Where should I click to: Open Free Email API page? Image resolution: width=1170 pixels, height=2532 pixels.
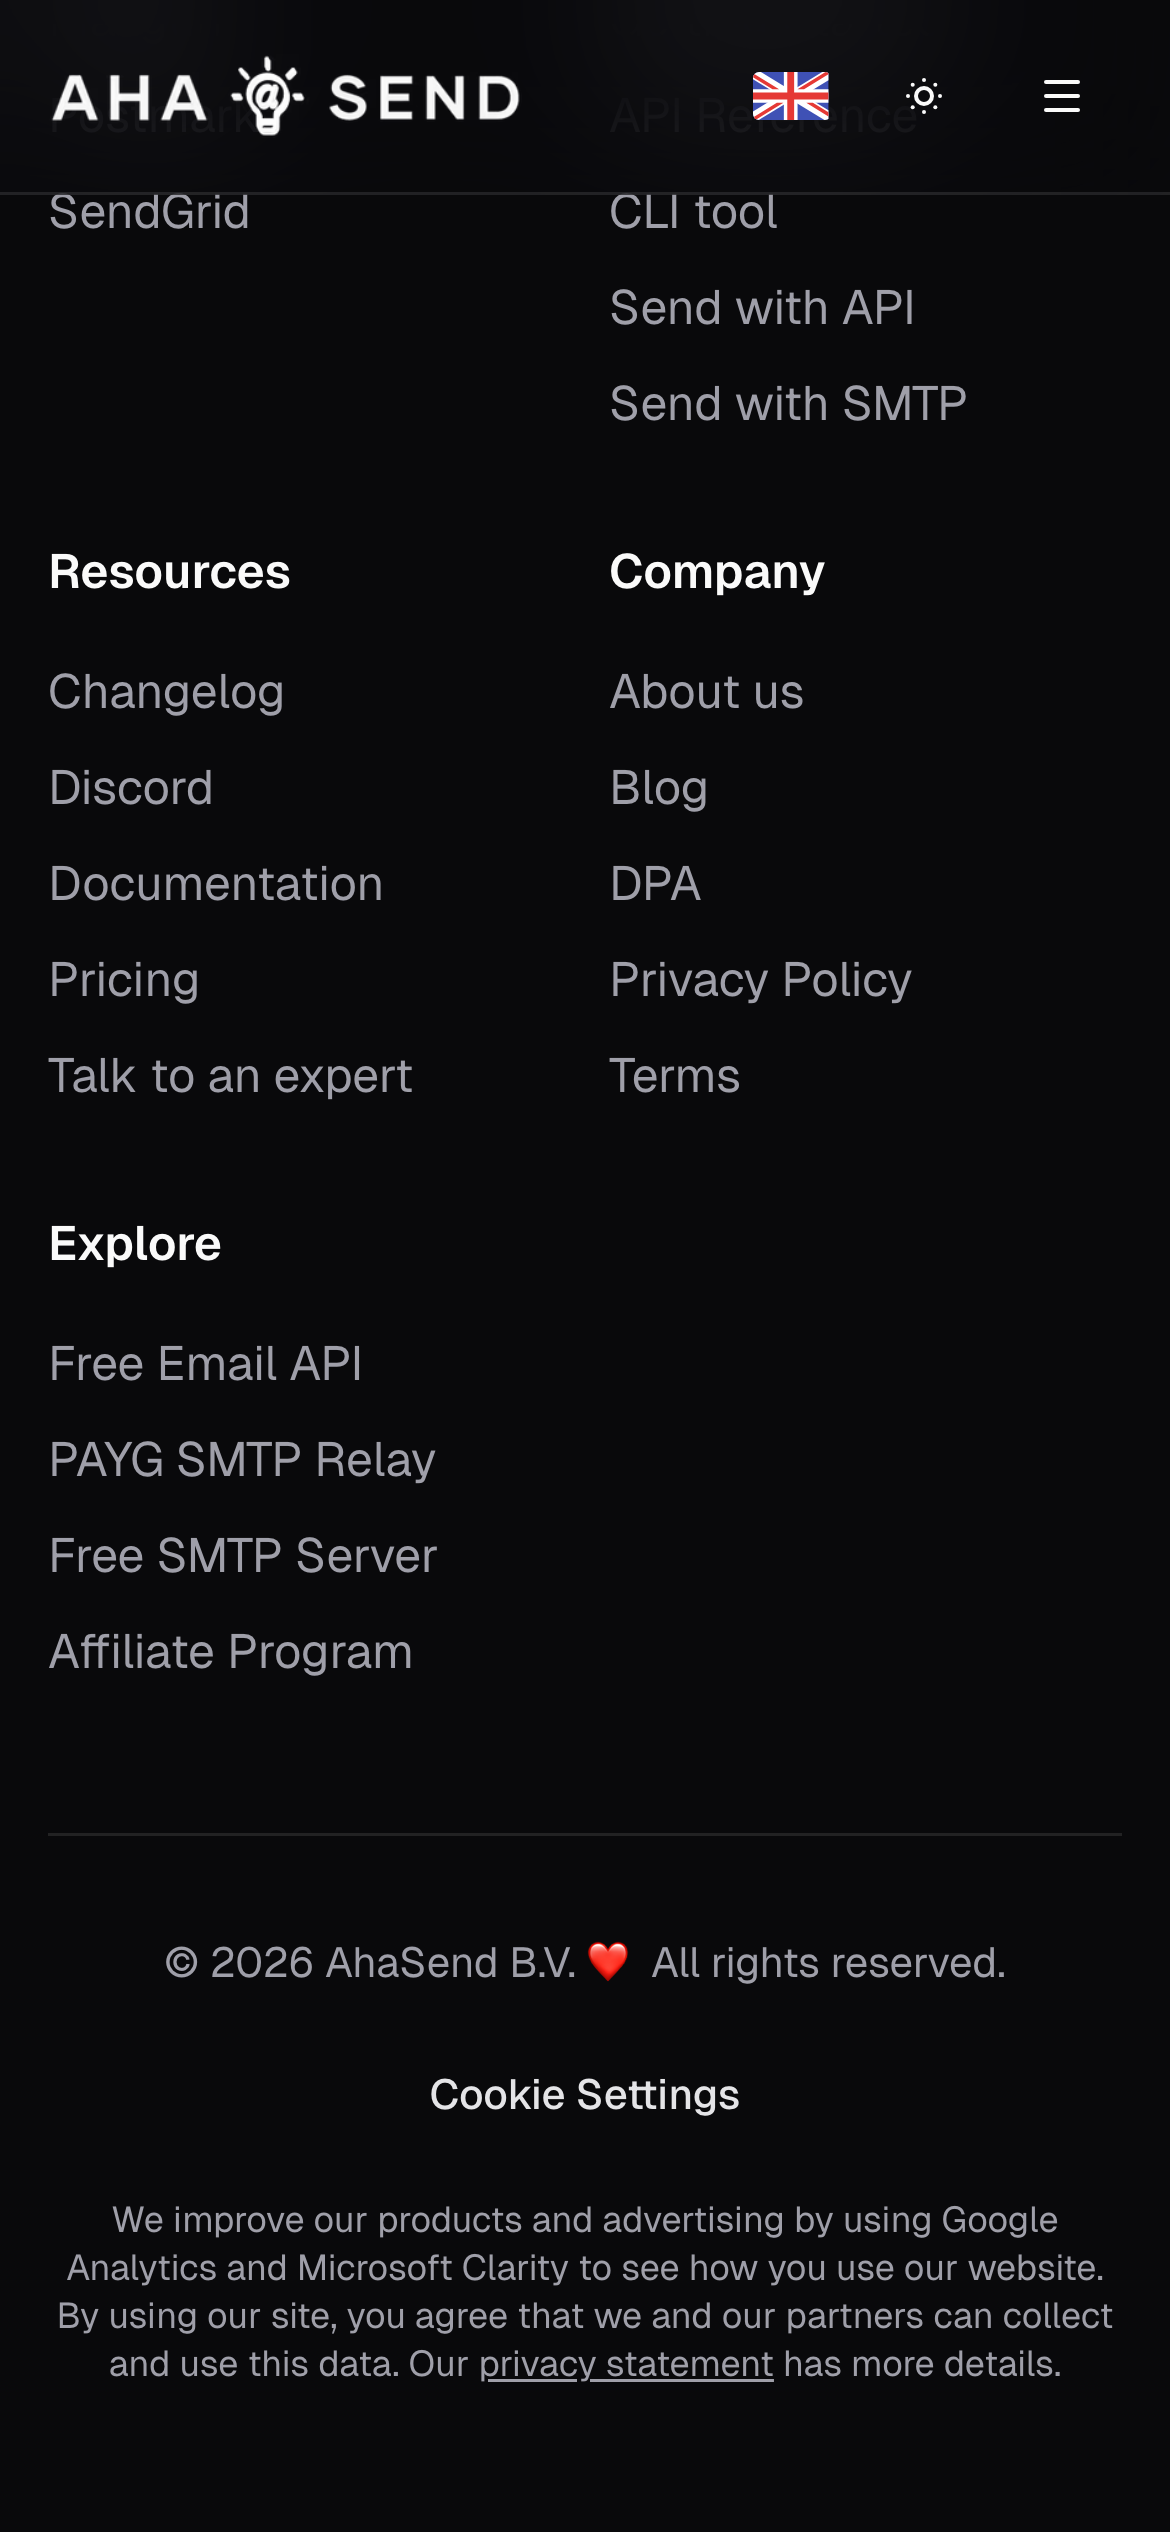point(206,1364)
